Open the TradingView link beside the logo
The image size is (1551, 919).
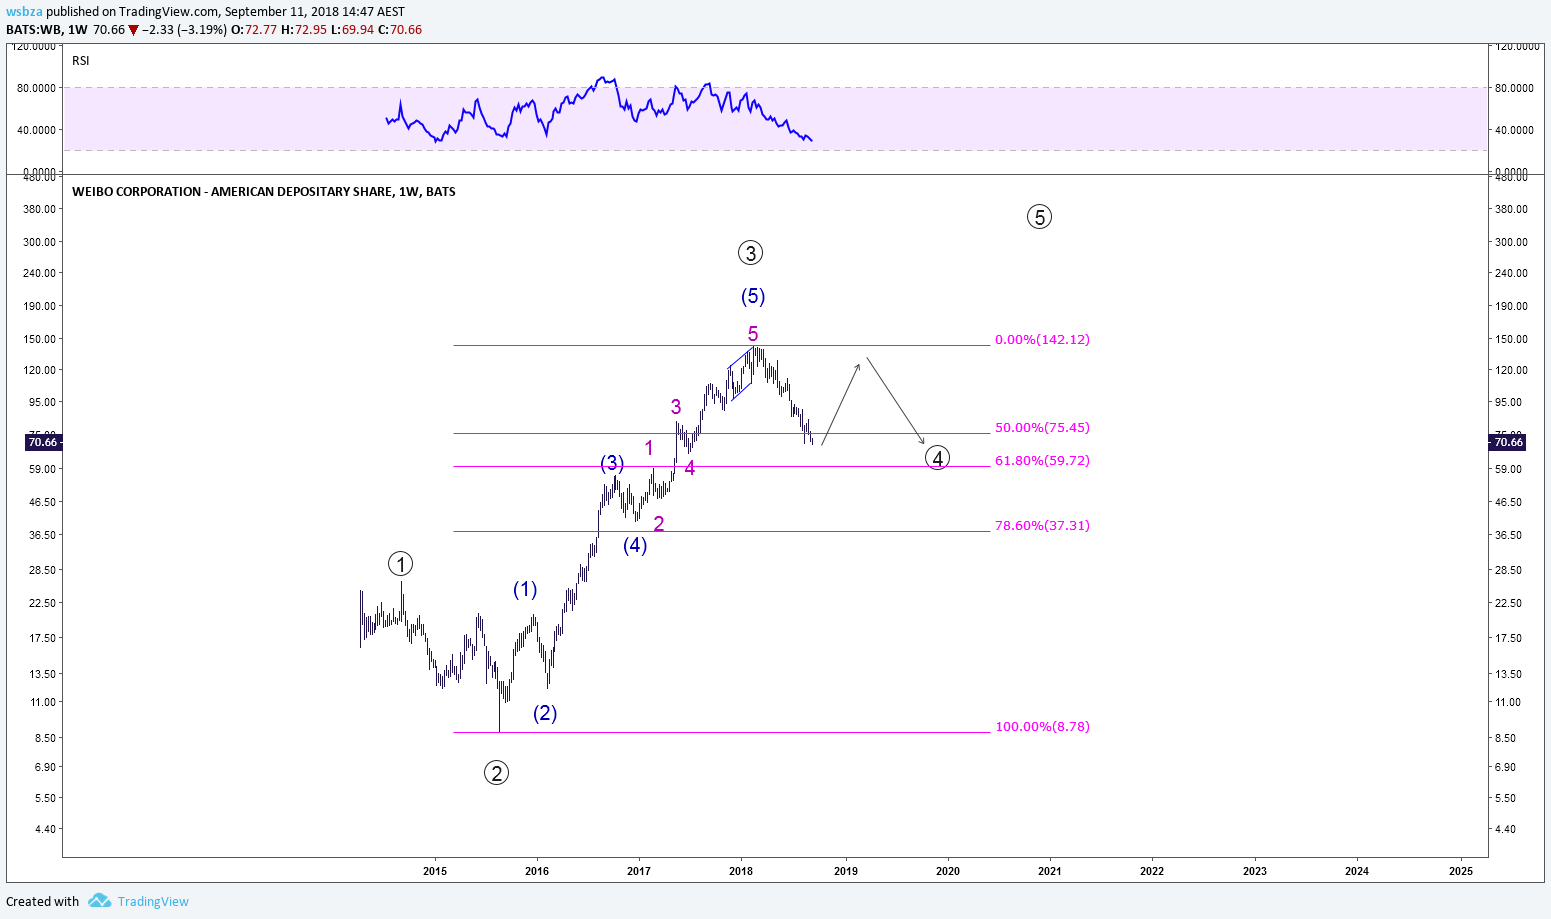153,901
